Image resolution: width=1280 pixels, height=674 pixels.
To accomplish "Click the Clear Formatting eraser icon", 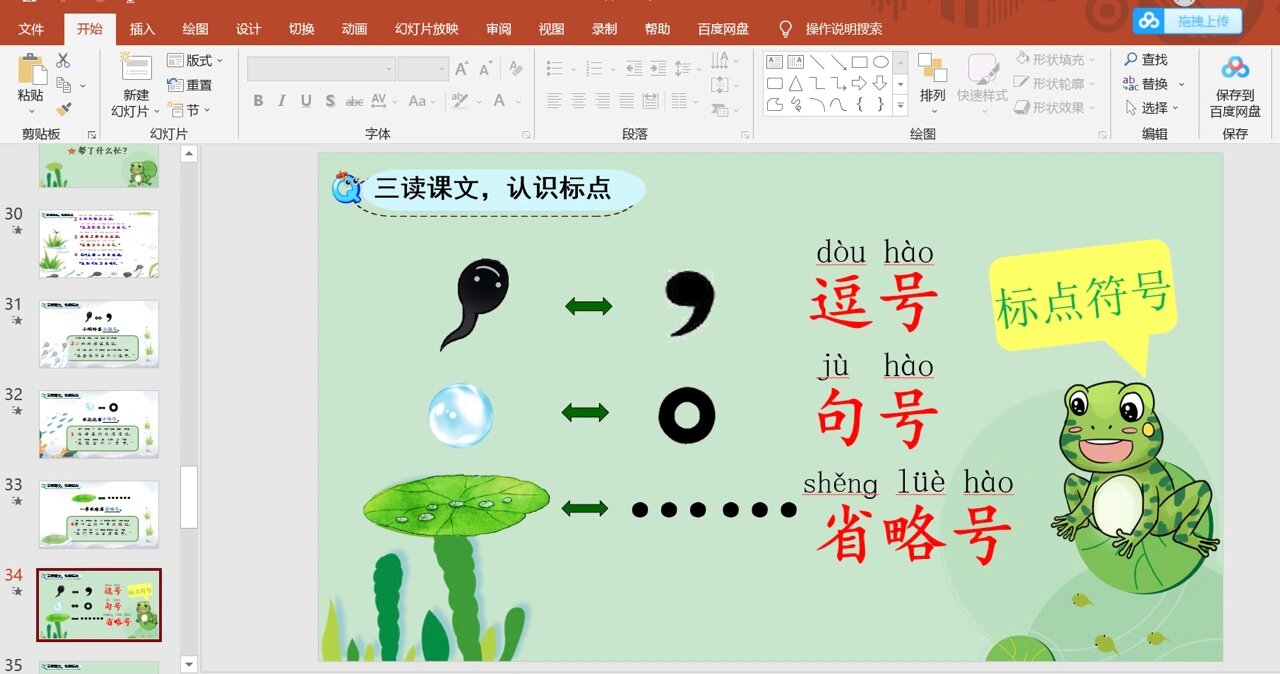I will click(515, 69).
